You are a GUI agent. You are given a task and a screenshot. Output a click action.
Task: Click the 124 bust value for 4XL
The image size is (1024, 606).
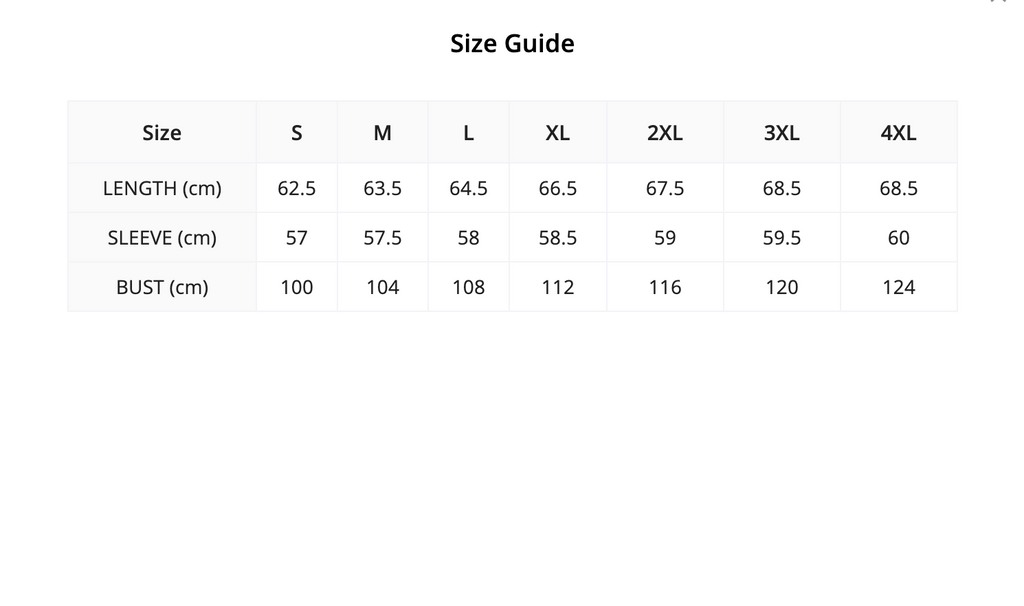coord(899,287)
